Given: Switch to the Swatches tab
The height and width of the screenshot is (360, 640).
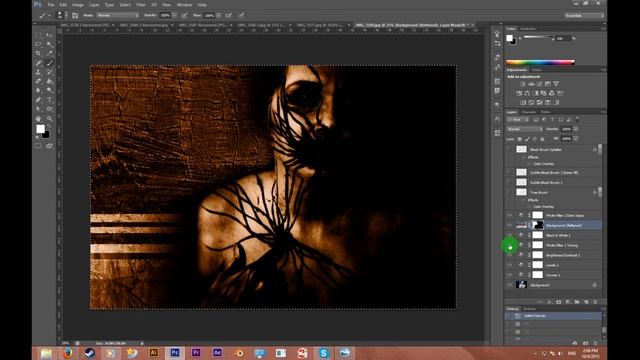Looking at the screenshot, I should click(x=528, y=29).
